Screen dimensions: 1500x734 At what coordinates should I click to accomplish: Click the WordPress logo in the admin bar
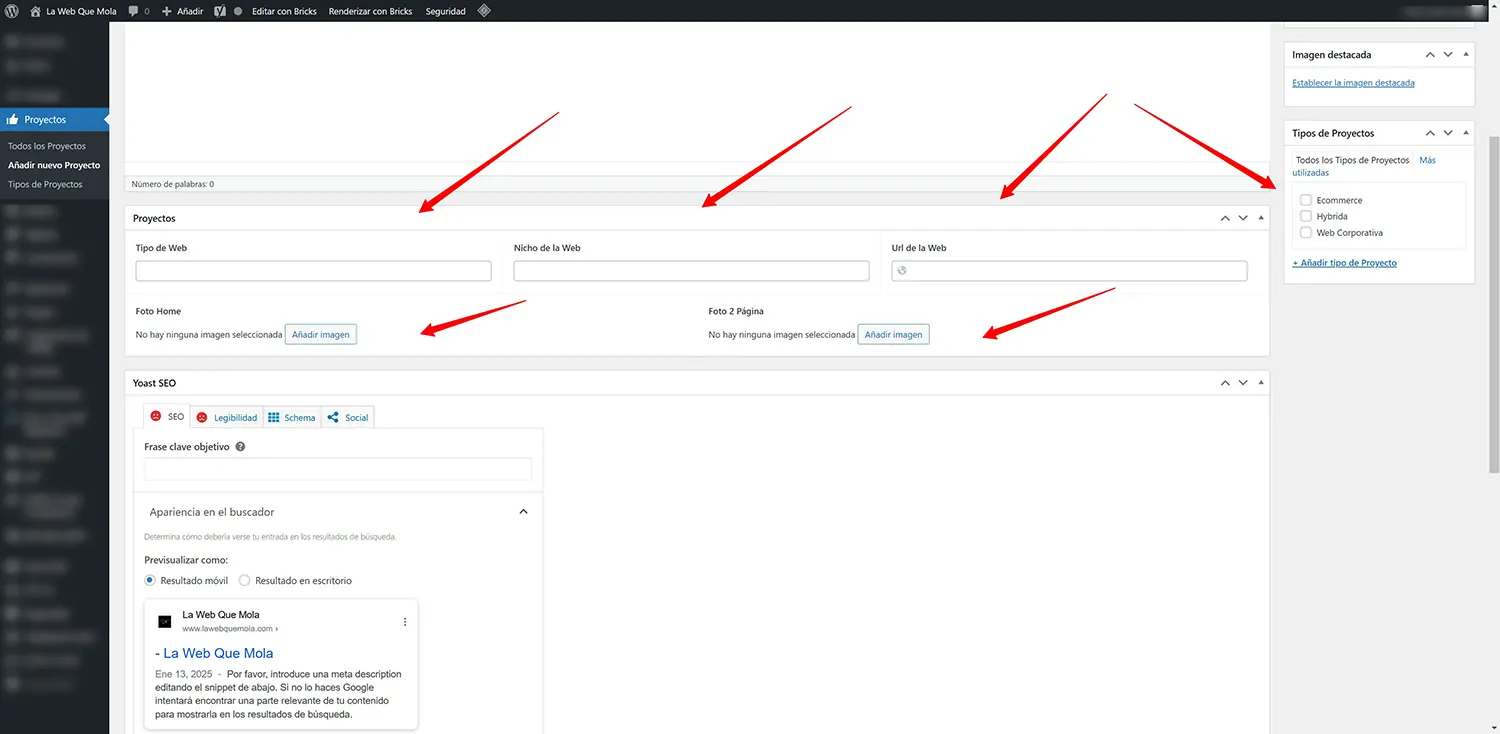(x=11, y=11)
